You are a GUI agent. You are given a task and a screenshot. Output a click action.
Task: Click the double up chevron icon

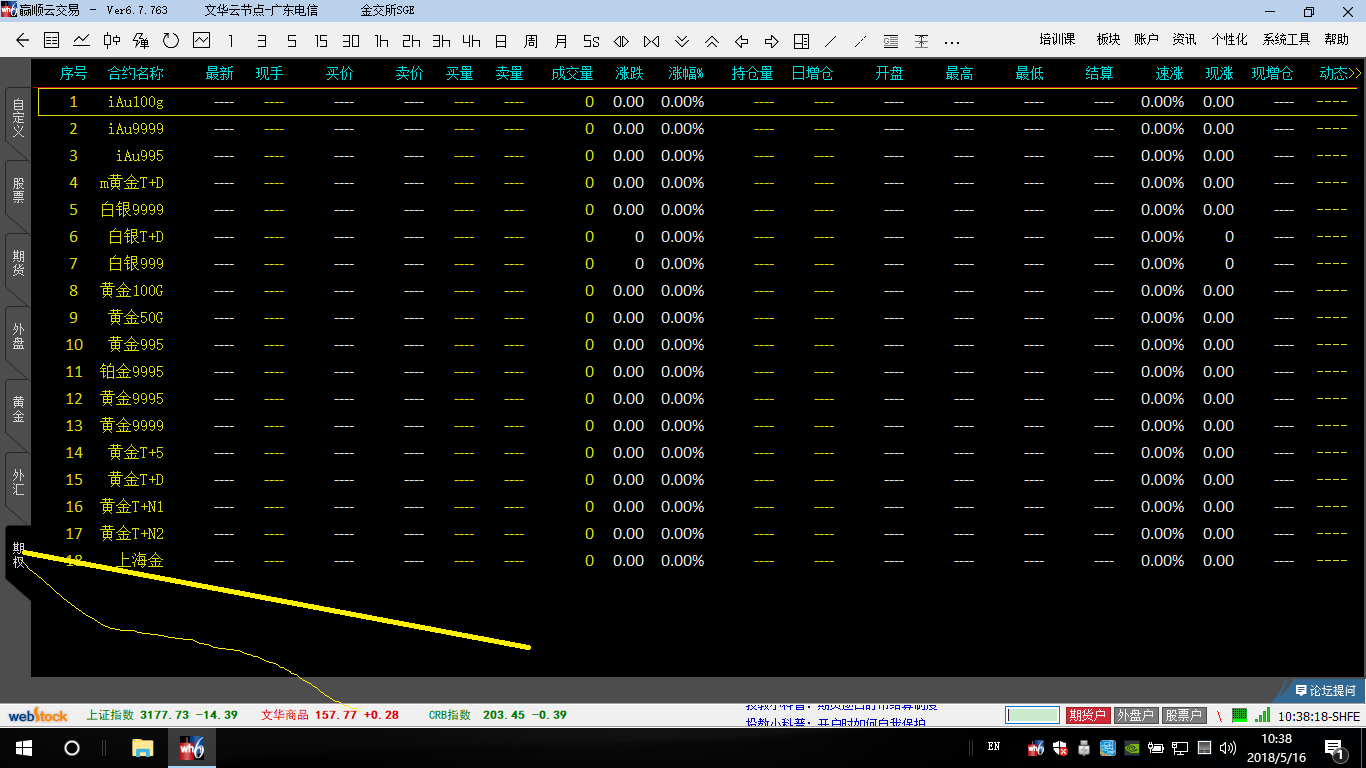[x=711, y=41]
